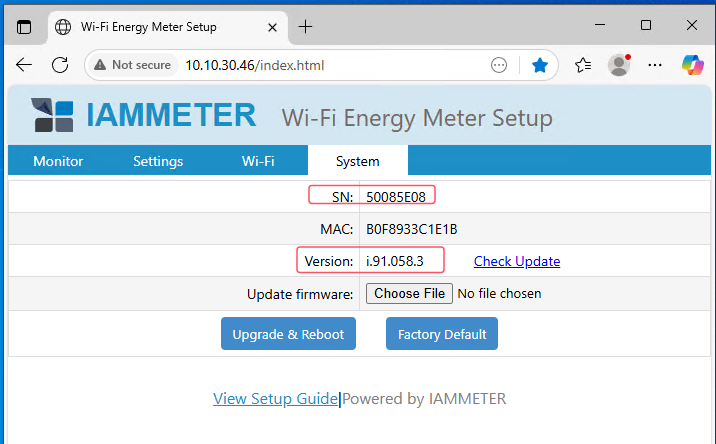
Task: Open the favorites list icon
Action: pos(583,65)
